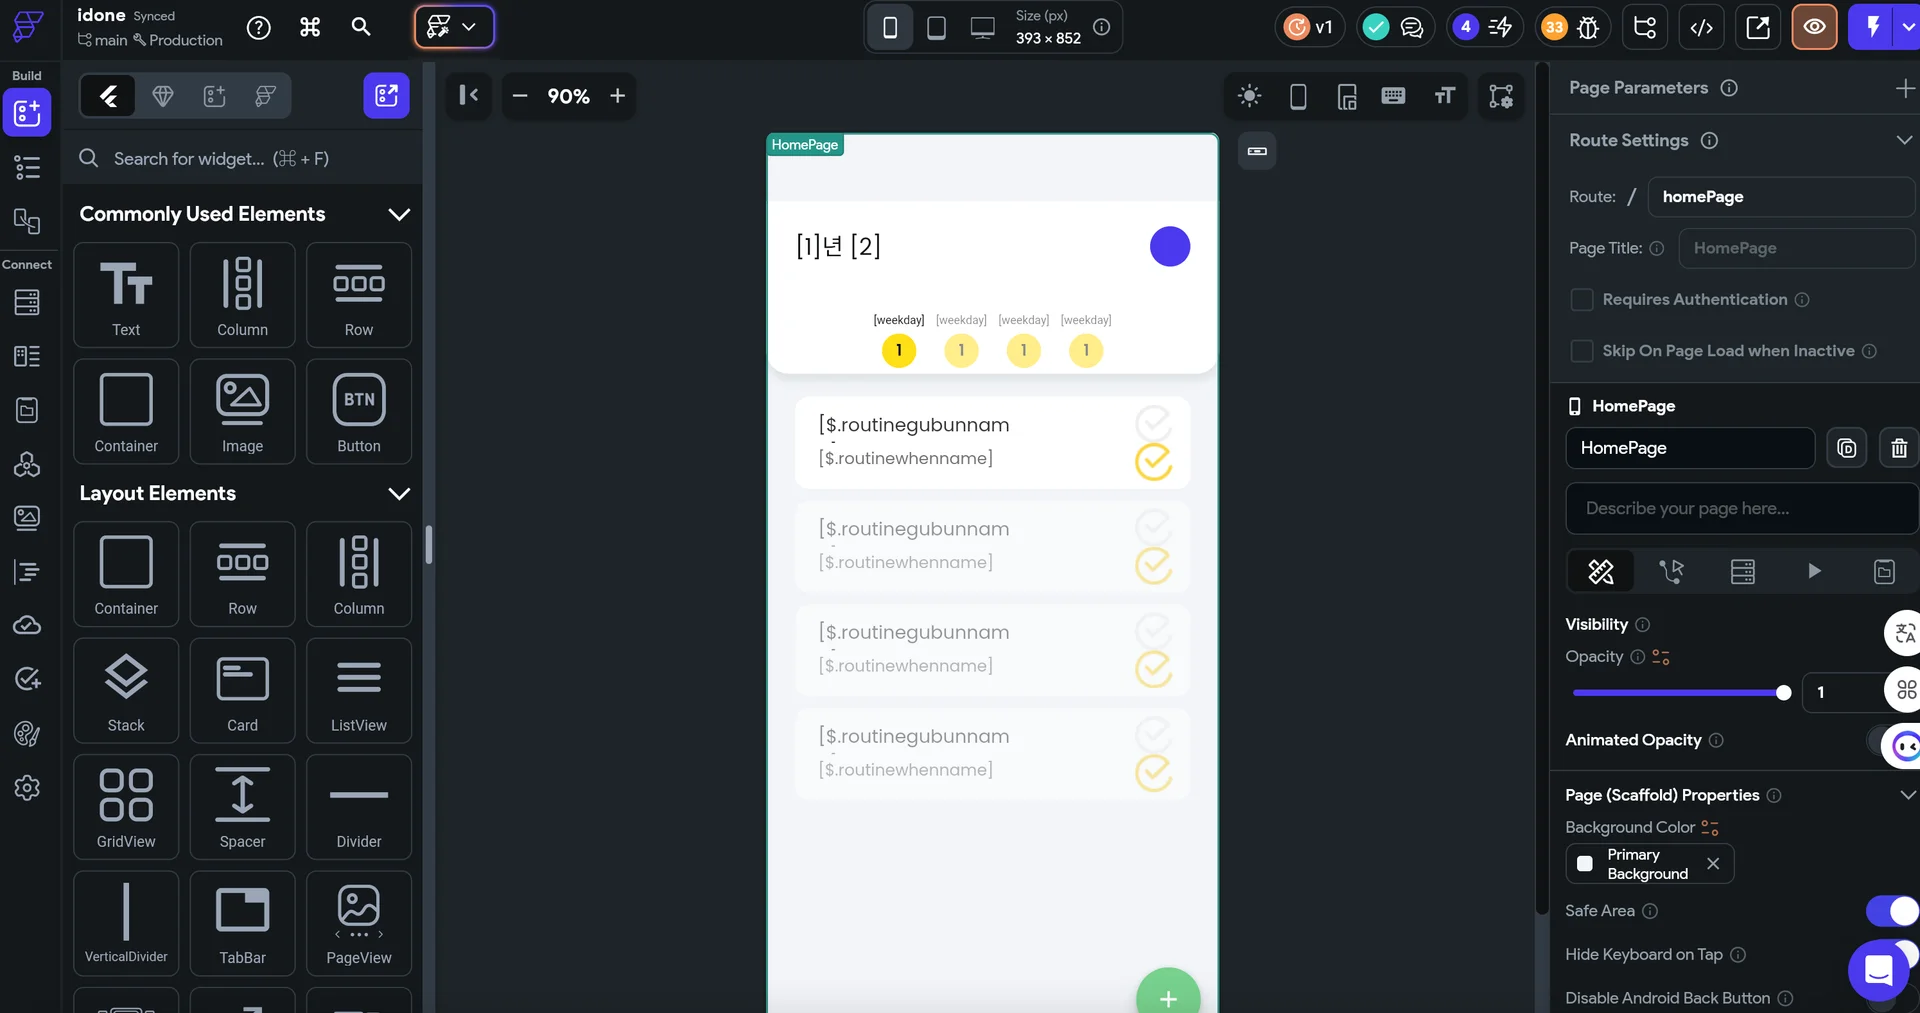Toggle light/dark mode sun icon
This screenshot has width=1920, height=1013.
[1249, 96]
